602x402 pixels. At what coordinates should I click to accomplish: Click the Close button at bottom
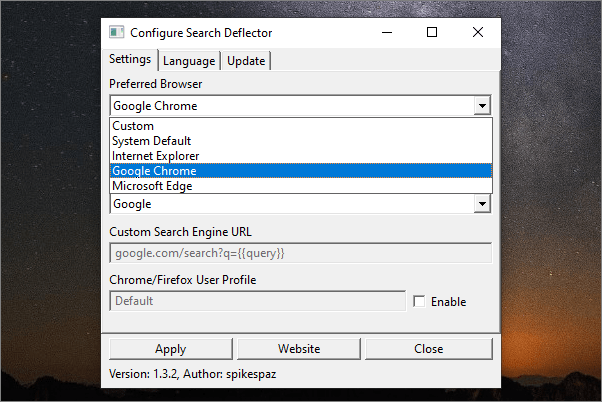(428, 349)
